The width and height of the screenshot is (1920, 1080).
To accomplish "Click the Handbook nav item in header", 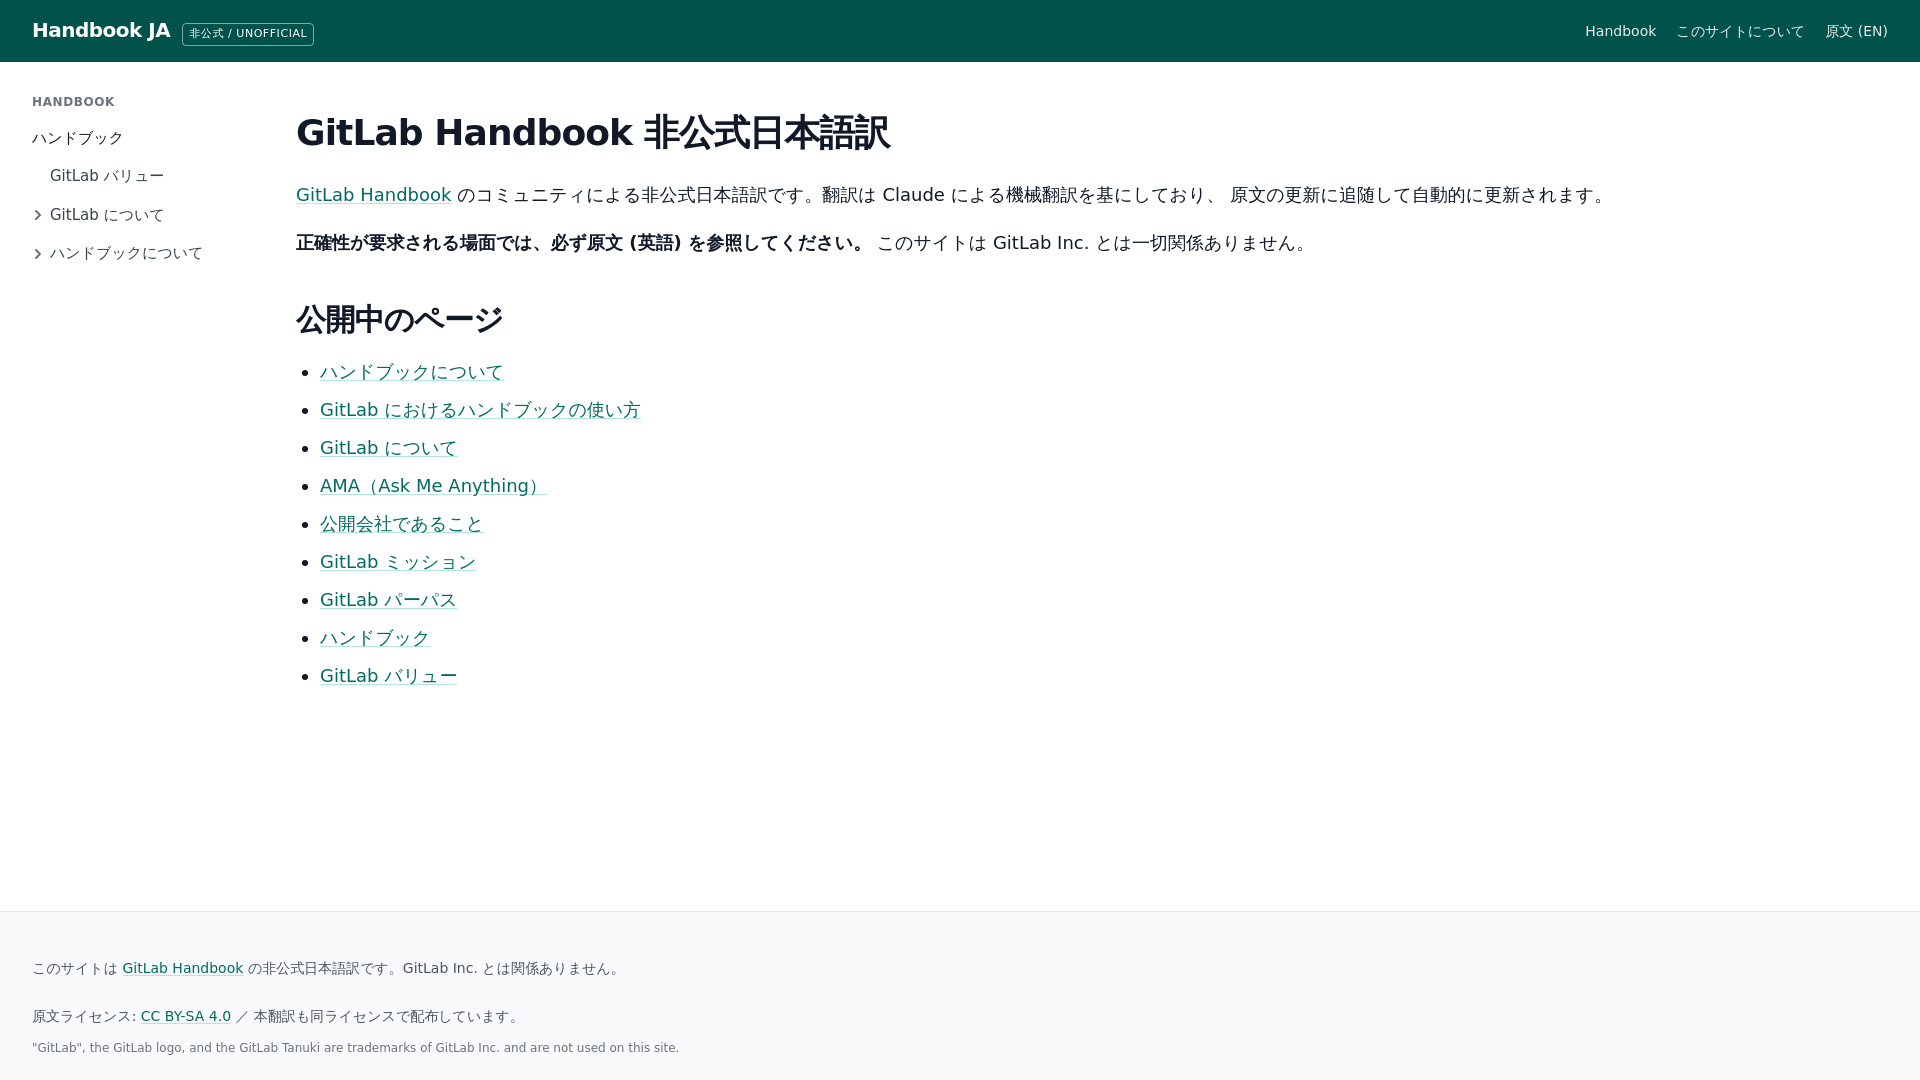I will [1620, 31].
